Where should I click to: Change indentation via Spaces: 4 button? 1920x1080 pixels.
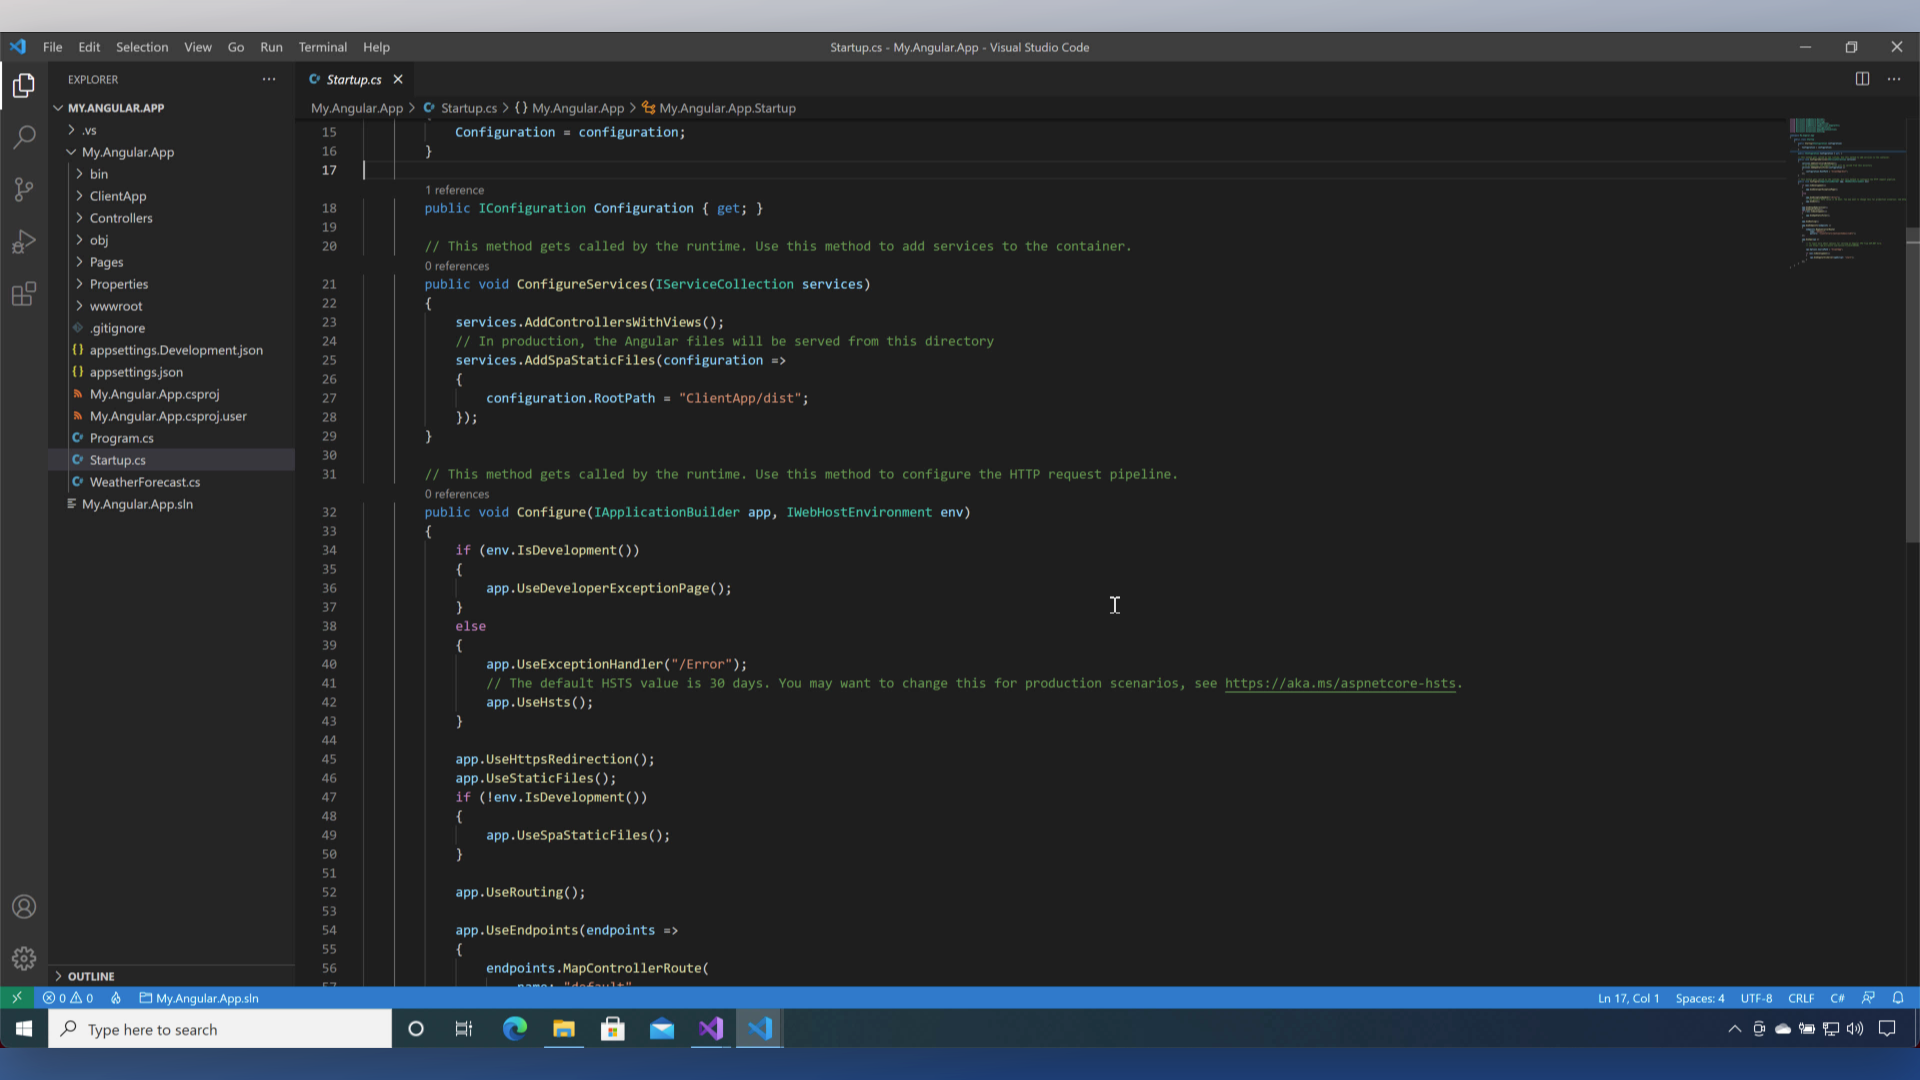click(1700, 998)
